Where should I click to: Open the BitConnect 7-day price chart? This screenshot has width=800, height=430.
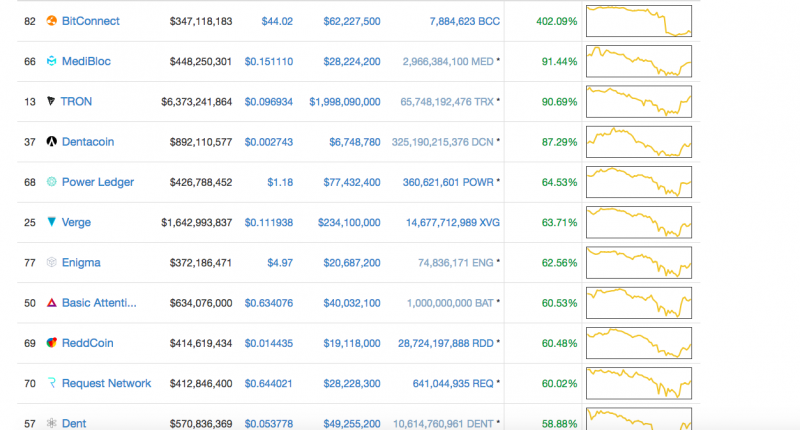tap(639, 21)
